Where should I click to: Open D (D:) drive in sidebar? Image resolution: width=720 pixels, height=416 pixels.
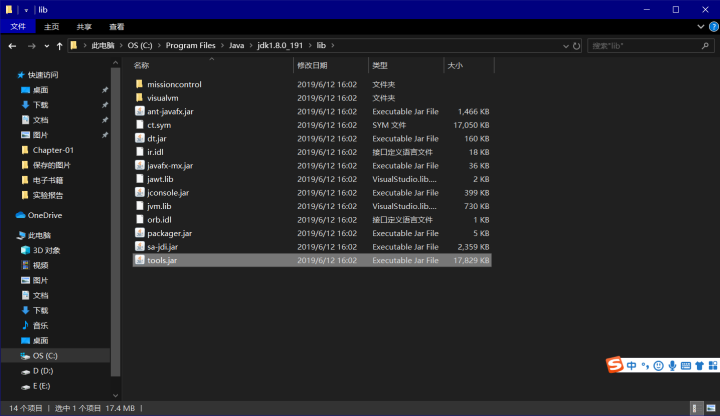tap(43, 371)
